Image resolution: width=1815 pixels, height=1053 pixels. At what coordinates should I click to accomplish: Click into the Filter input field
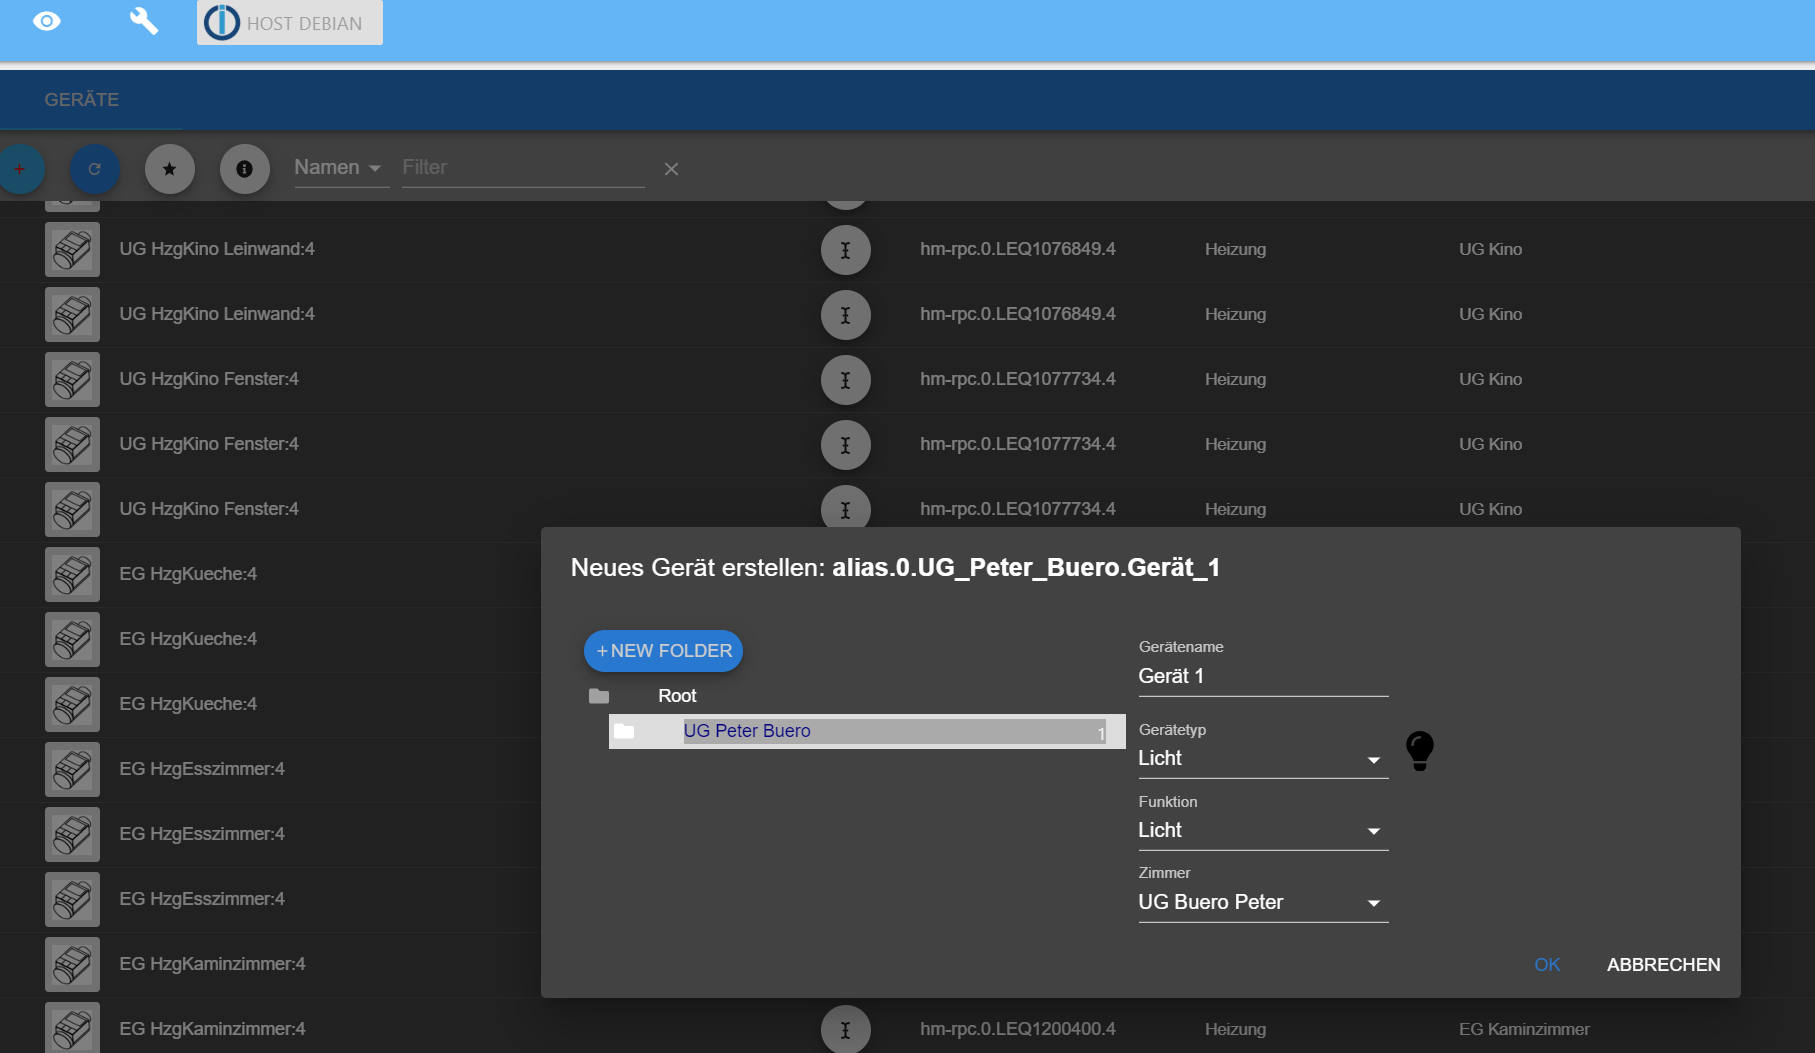pos(523,168)
